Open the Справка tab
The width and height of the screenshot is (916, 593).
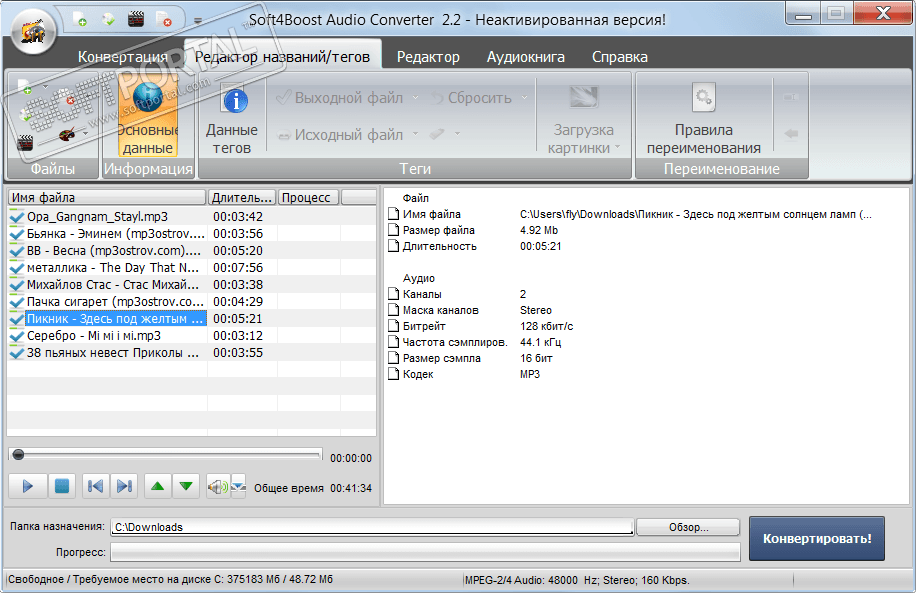[620, 57]
